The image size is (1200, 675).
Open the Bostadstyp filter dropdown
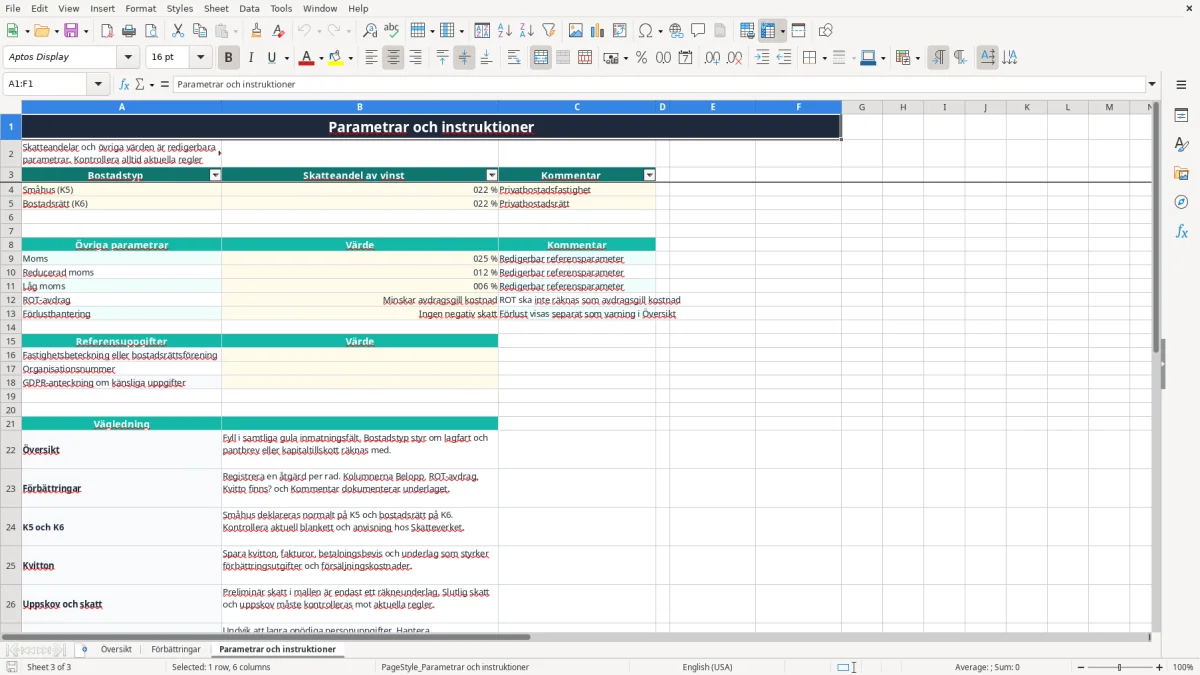[x=214, y=175]
